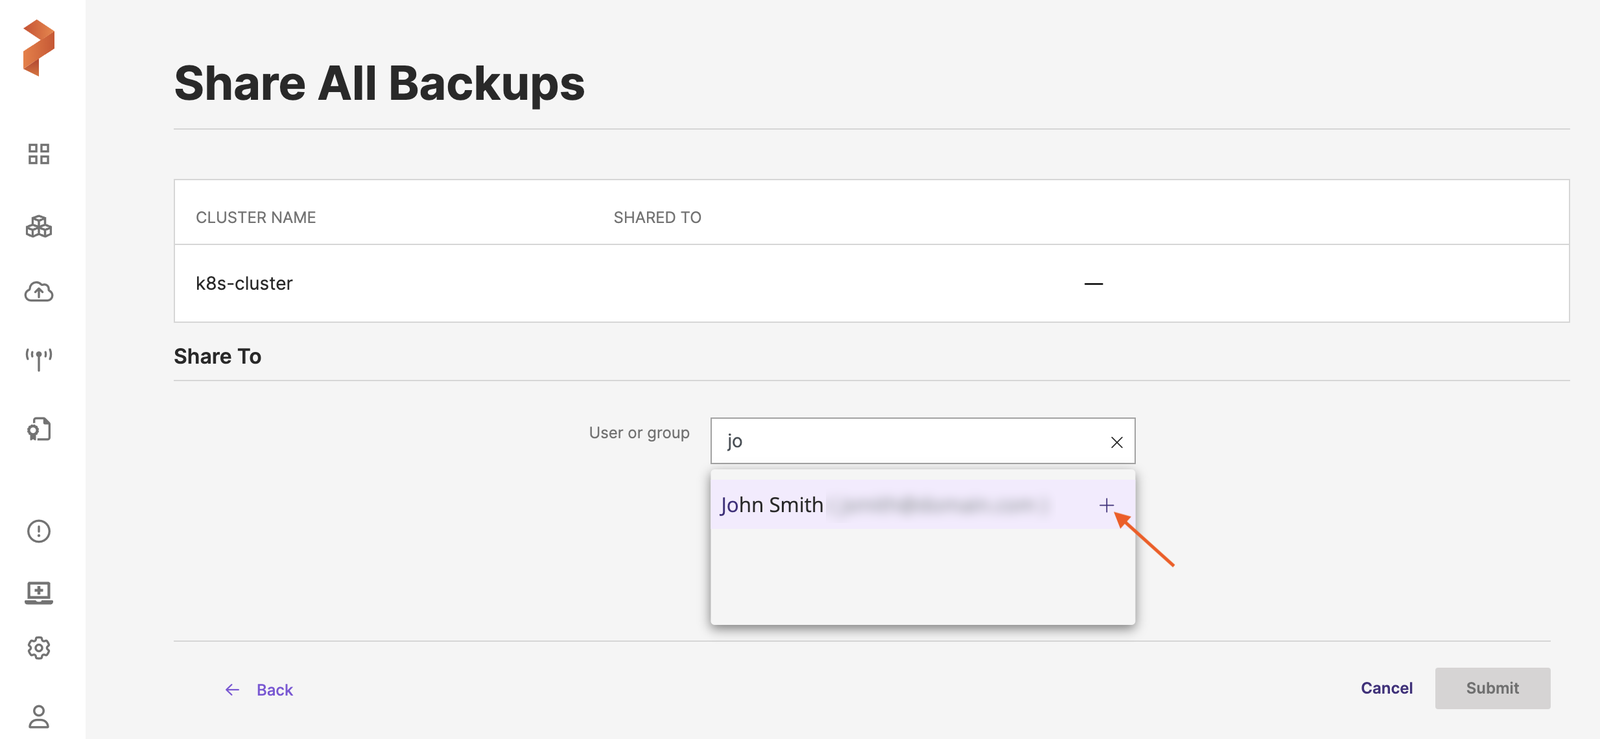Open the dashboard grid icon
This screenshot has width=1600, height=739.
pyautogui.click(x=39, y=154)
